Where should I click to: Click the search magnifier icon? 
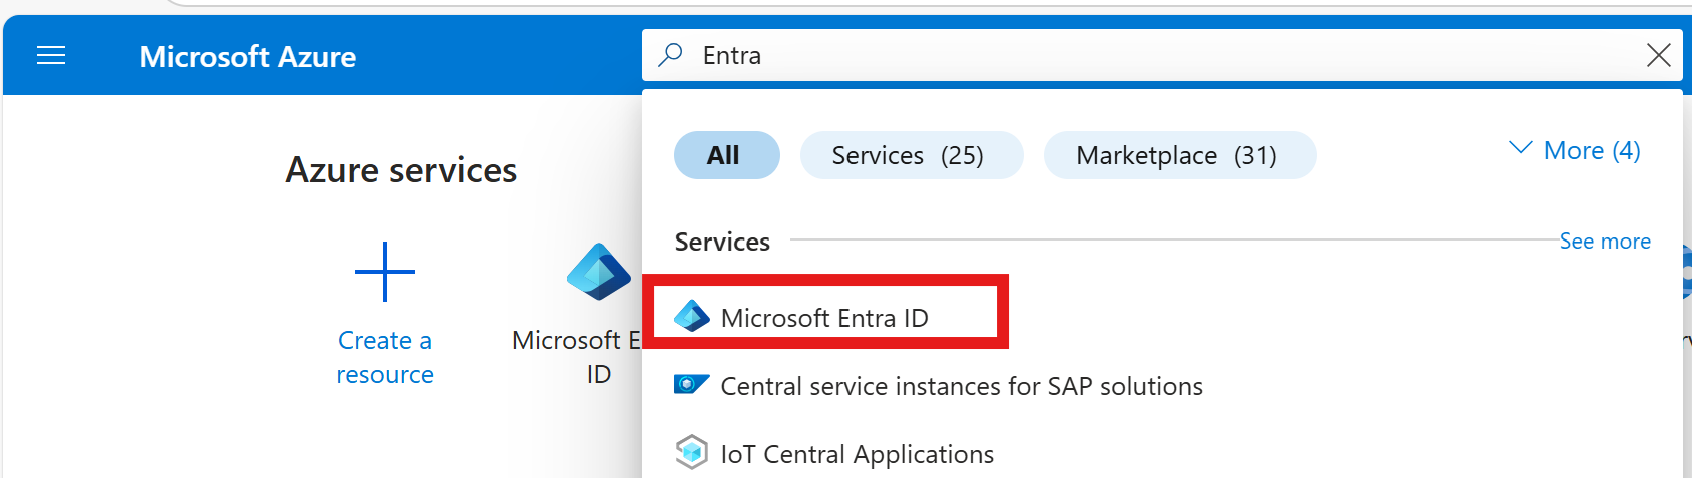671,55
